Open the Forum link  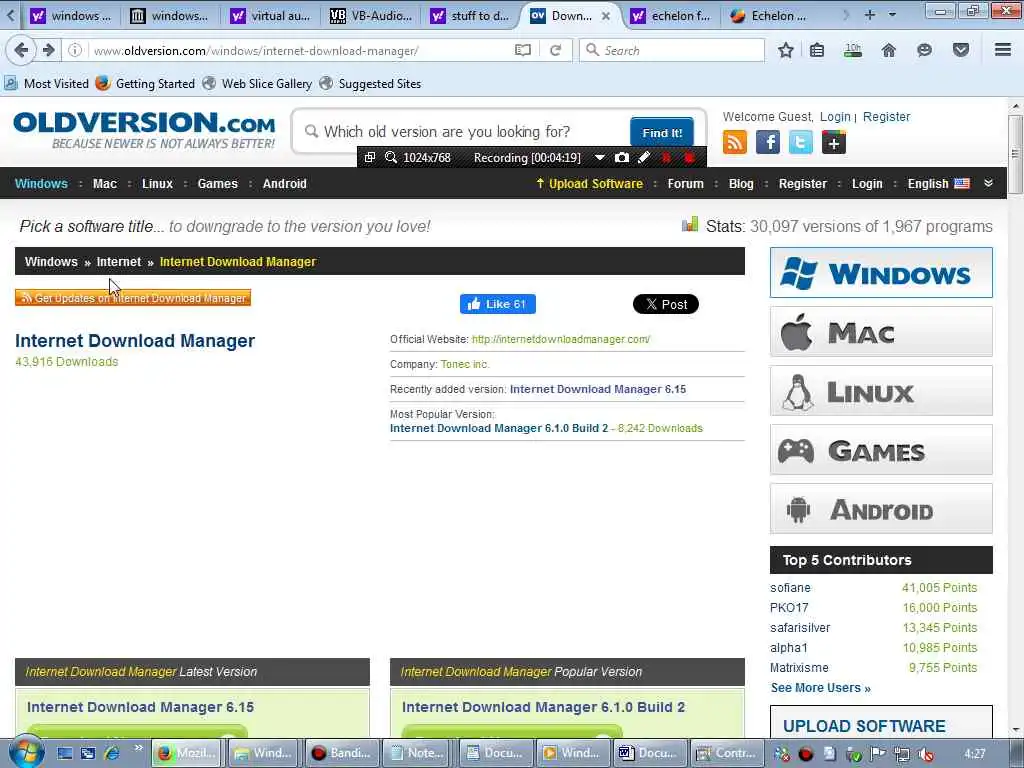[685, 184]
